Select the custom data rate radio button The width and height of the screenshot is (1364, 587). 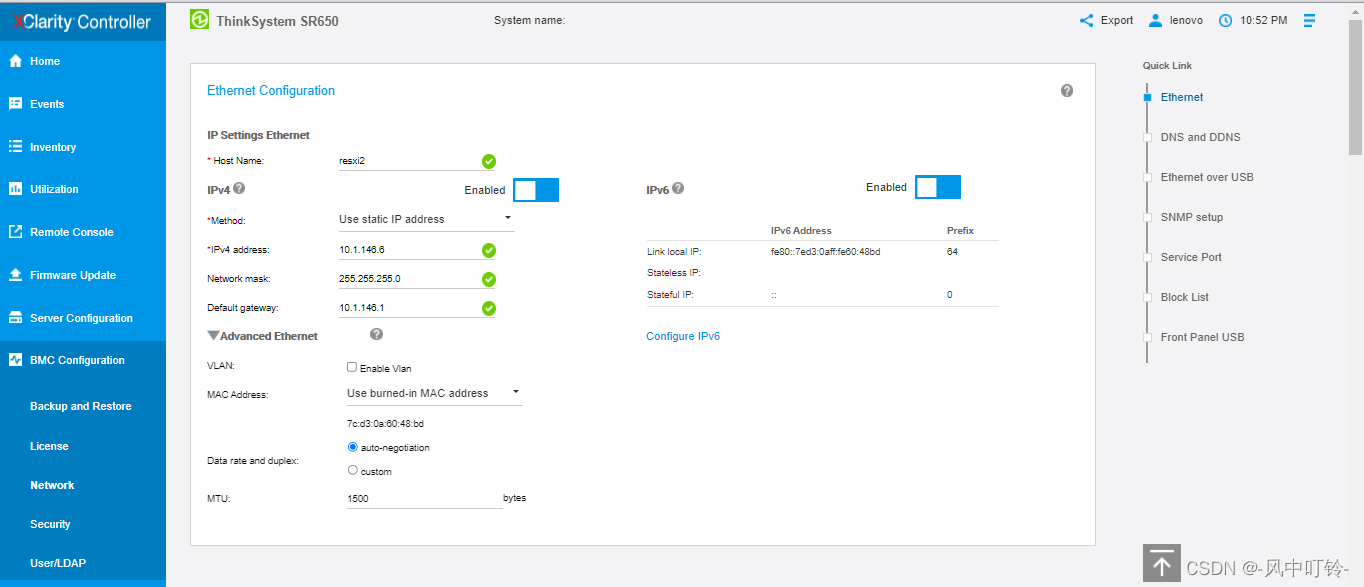click(x=352, y=470)
